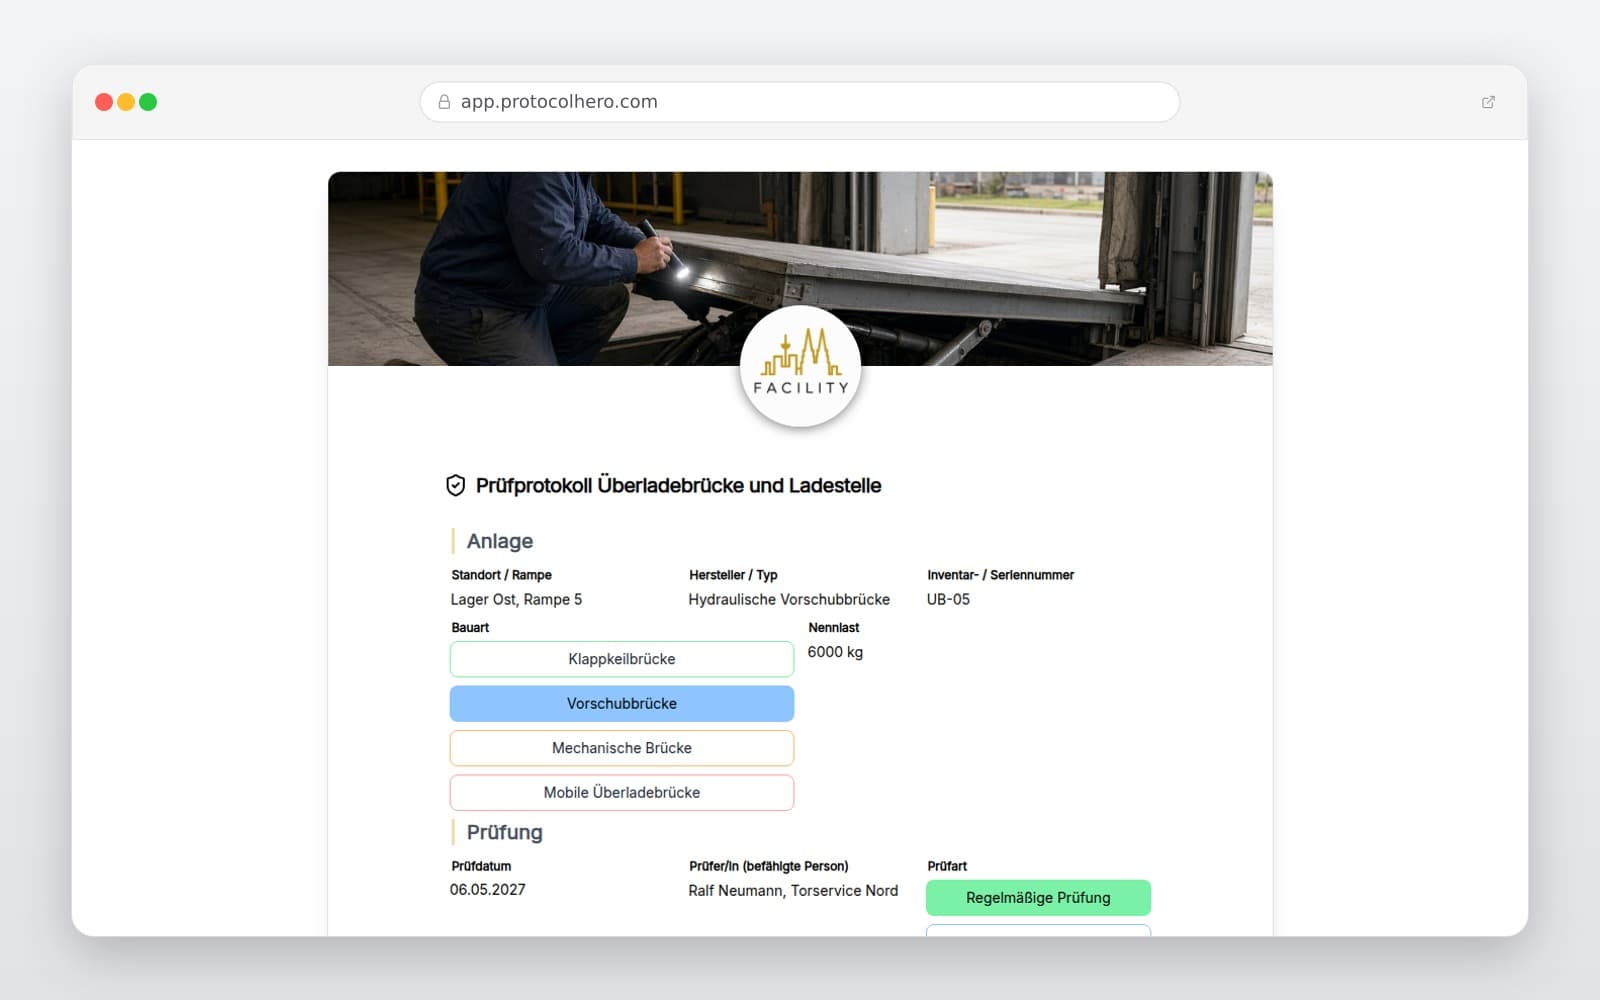The image size is (1600, 1000).
Task: Choose Mobile Überladebrücke as Bauart
Action: [x=622, y=793]
